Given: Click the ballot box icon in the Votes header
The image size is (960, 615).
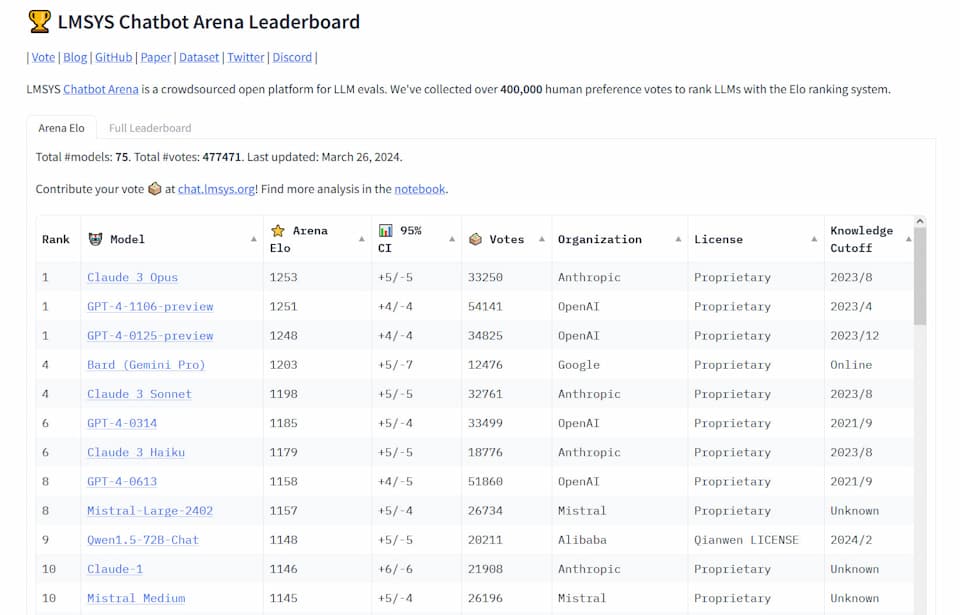Looking at the screenshot, I should (x=475, y=240).
